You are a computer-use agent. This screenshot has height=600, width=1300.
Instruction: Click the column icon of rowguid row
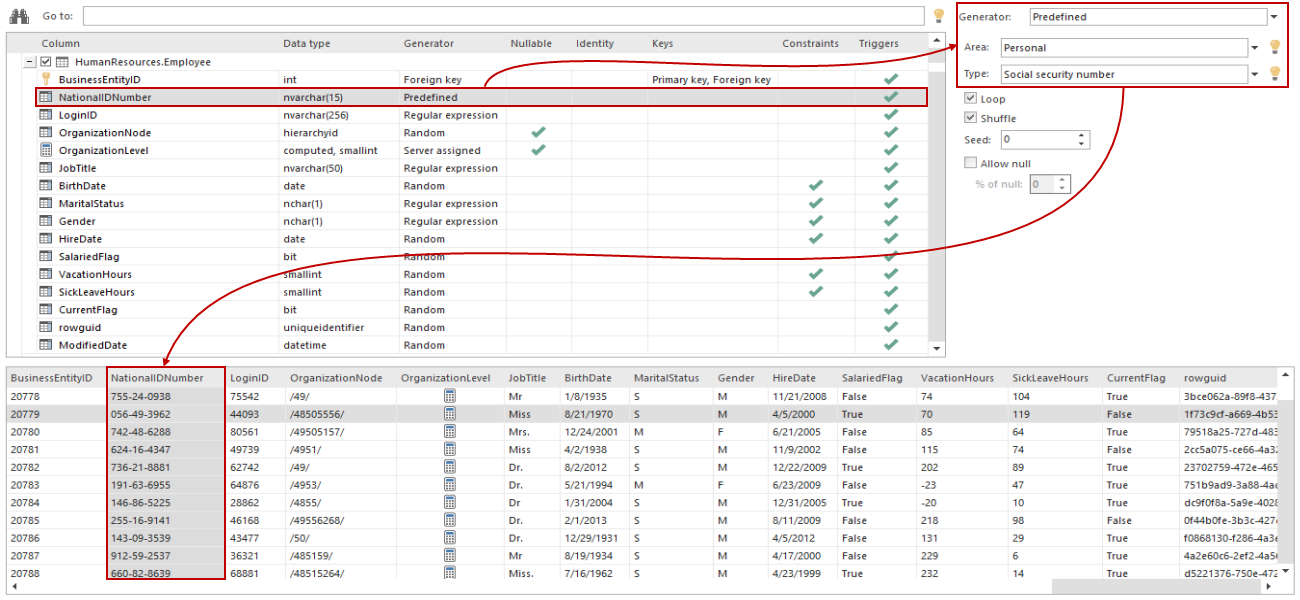click(45, 327)
